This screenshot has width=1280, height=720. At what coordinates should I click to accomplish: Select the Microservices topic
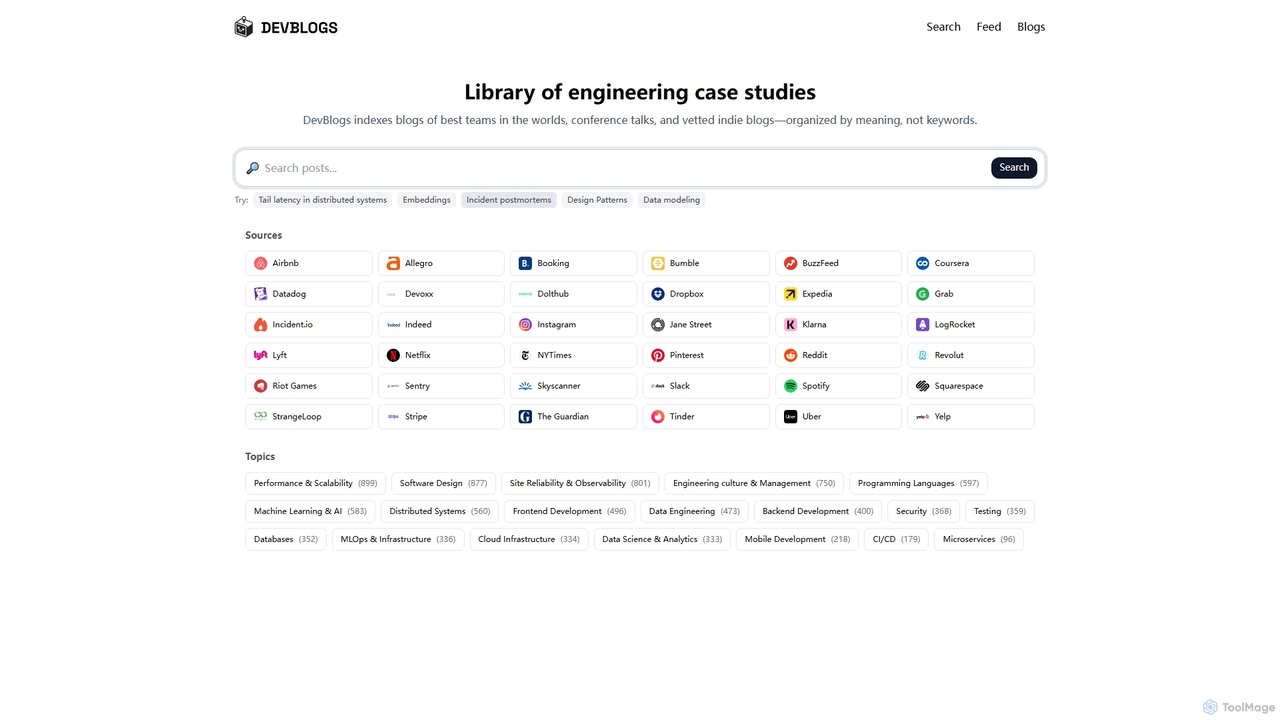pyautogui.click(x=979, y=539)
